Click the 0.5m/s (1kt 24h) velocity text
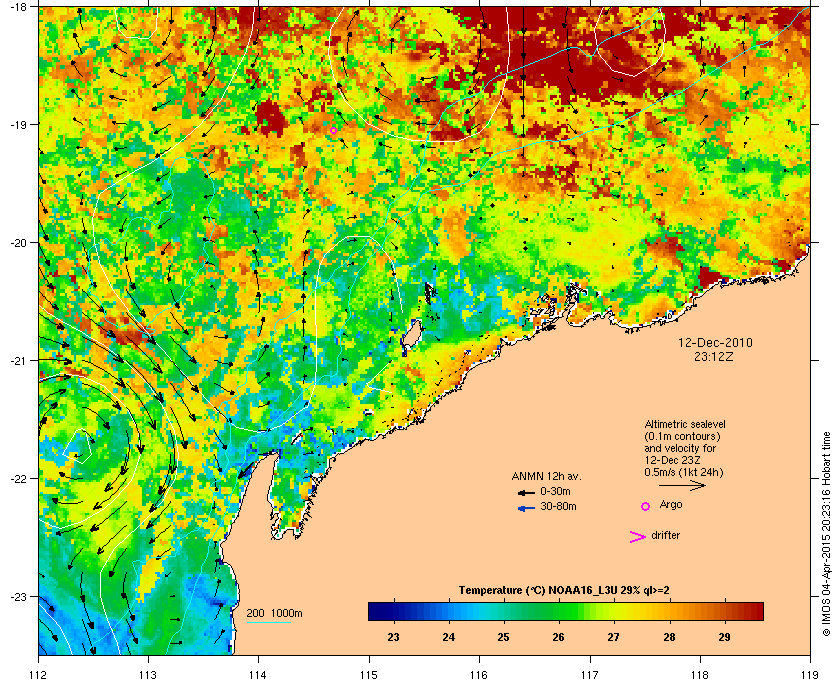Screen dimensions: 840x680 click(684, 473)
